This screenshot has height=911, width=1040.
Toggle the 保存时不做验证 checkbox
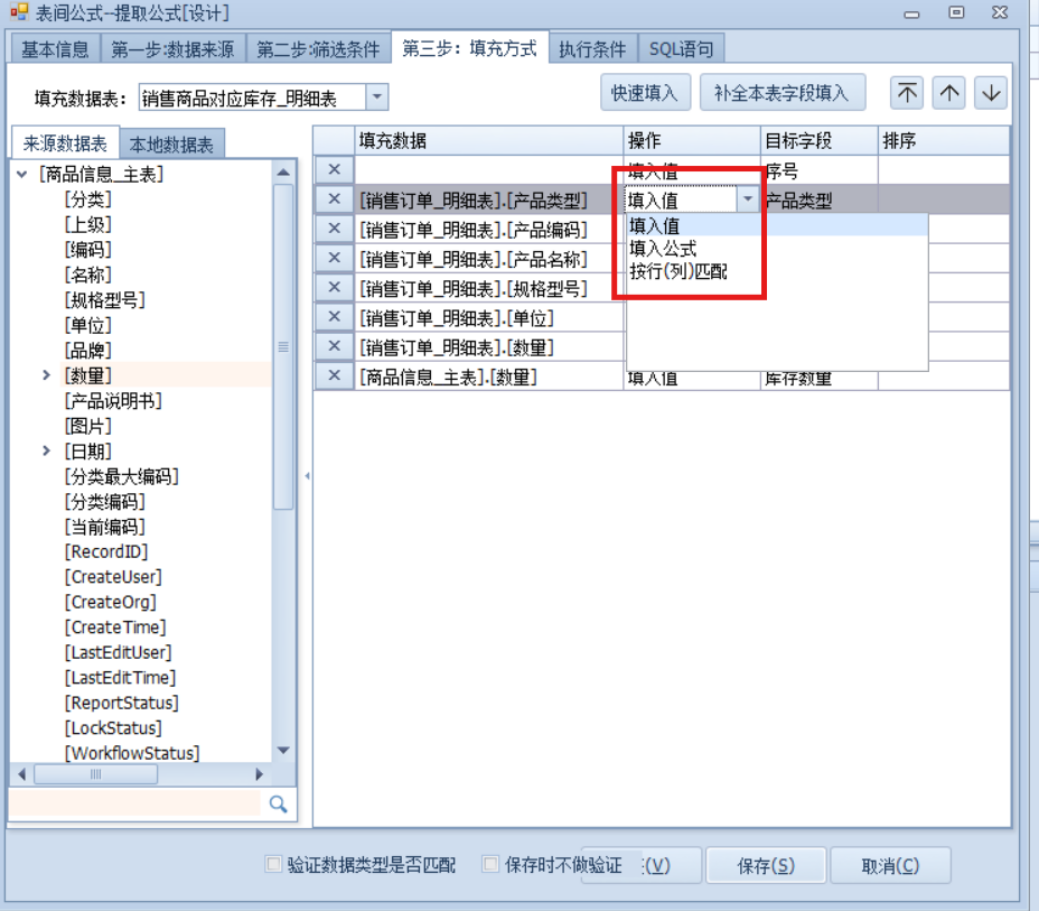[x=491, y=864]
